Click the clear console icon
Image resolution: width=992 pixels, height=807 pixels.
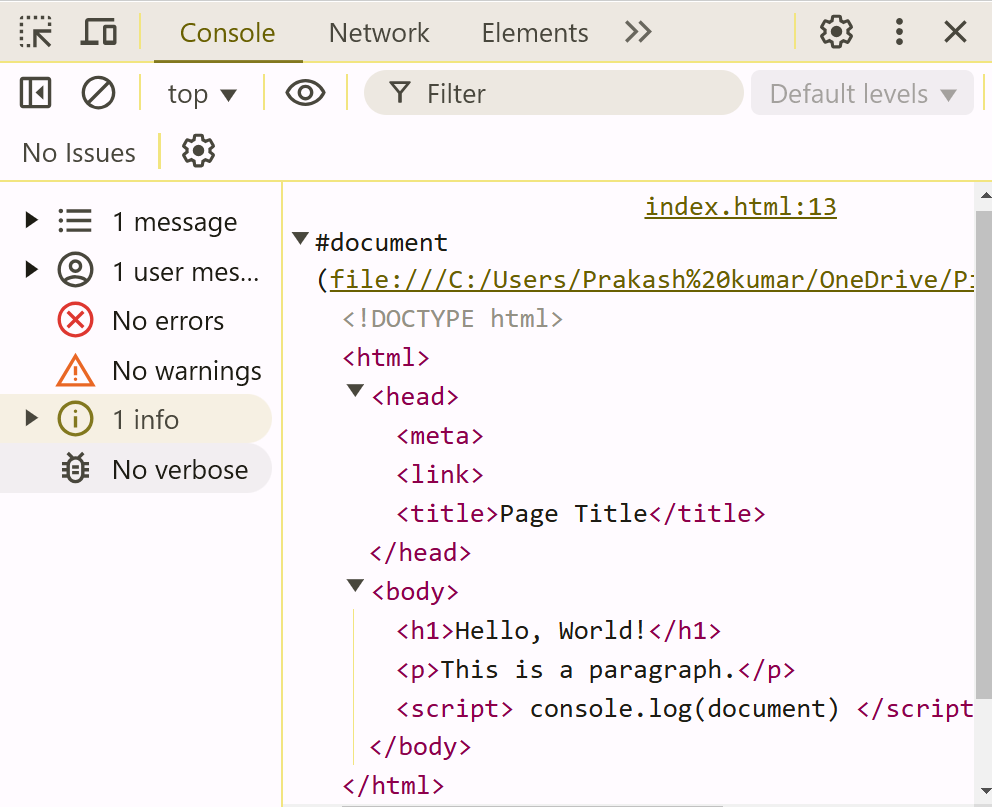(98, 94)
